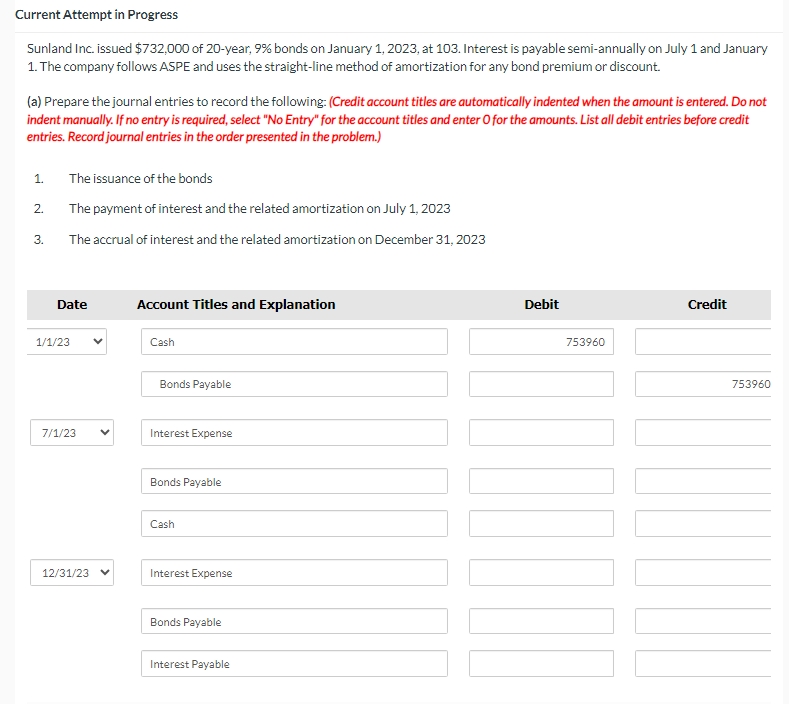Image resolution: width=789 pixels, height=704 pixels.
Task: Click the Bonds Payable field under 12/31/23
Action: [x=294, y=621]
